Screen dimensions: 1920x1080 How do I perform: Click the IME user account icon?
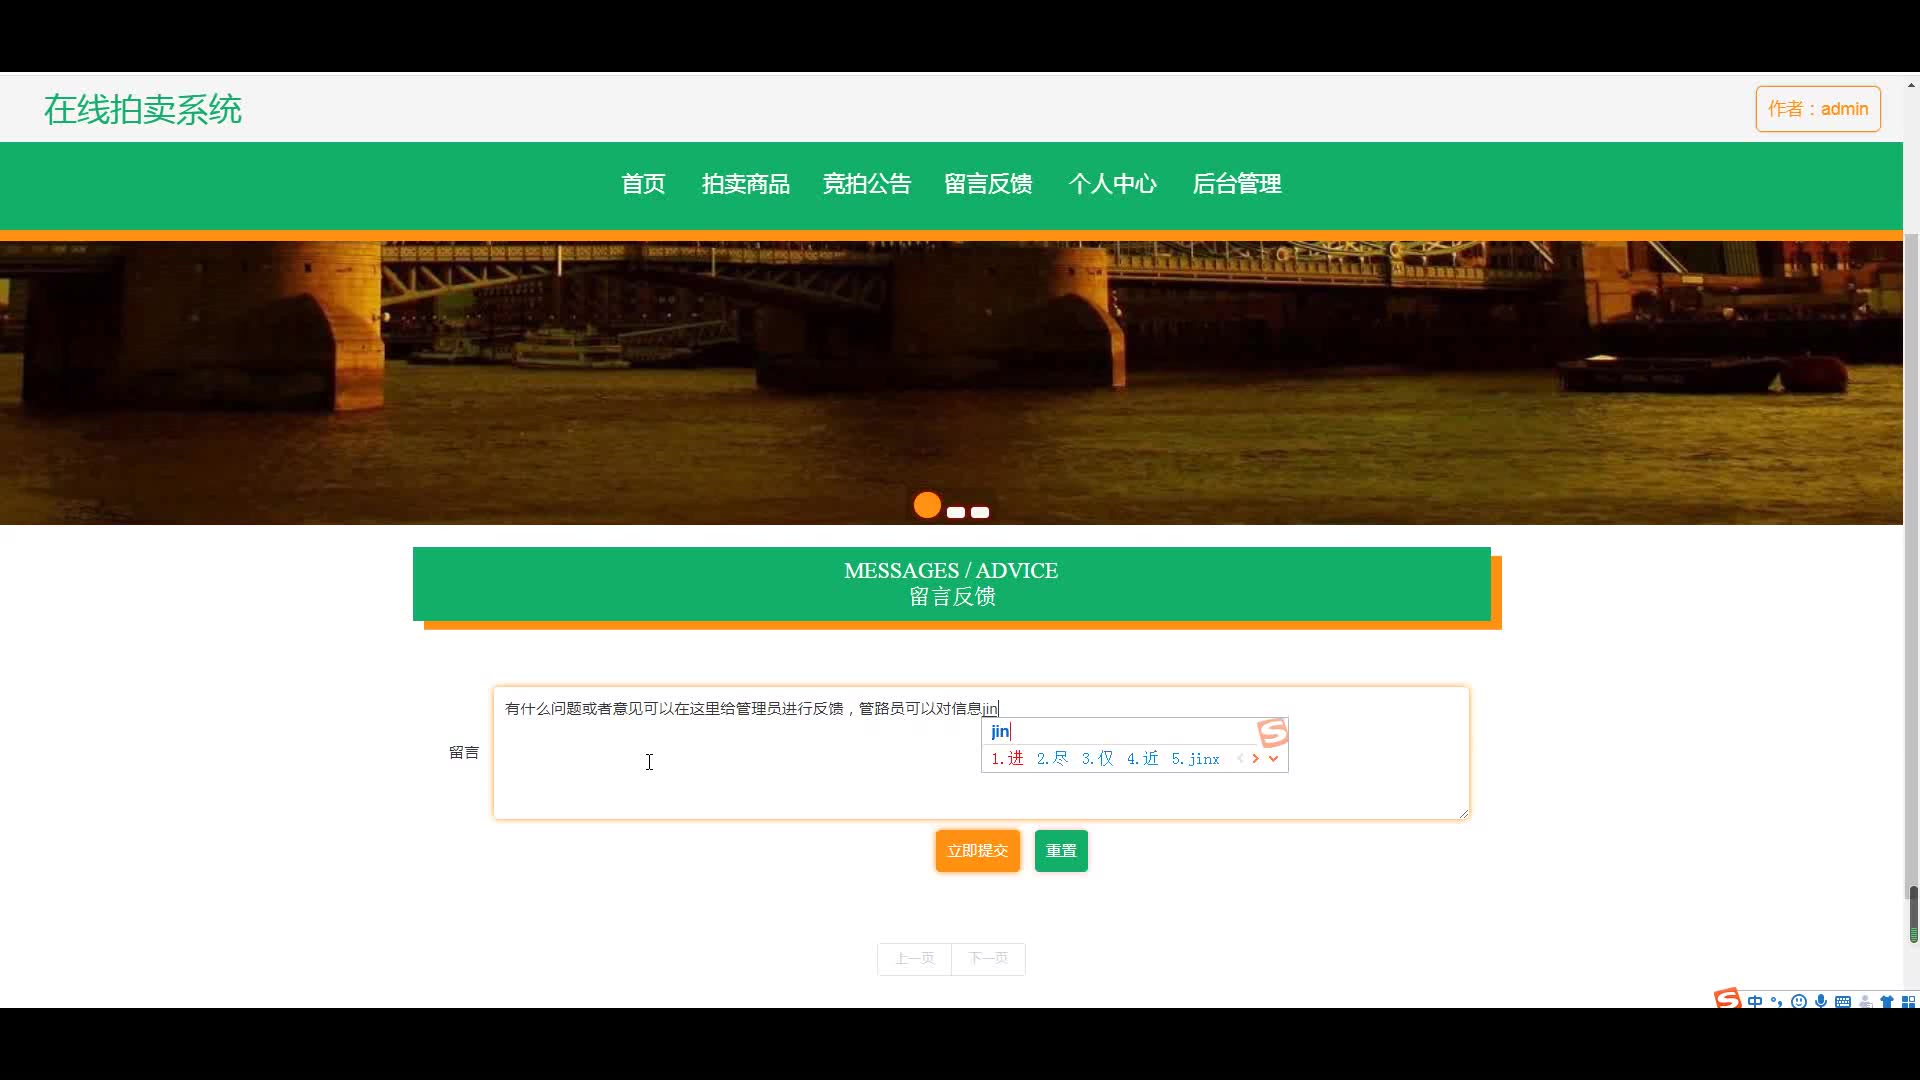click(1865, 1001)
